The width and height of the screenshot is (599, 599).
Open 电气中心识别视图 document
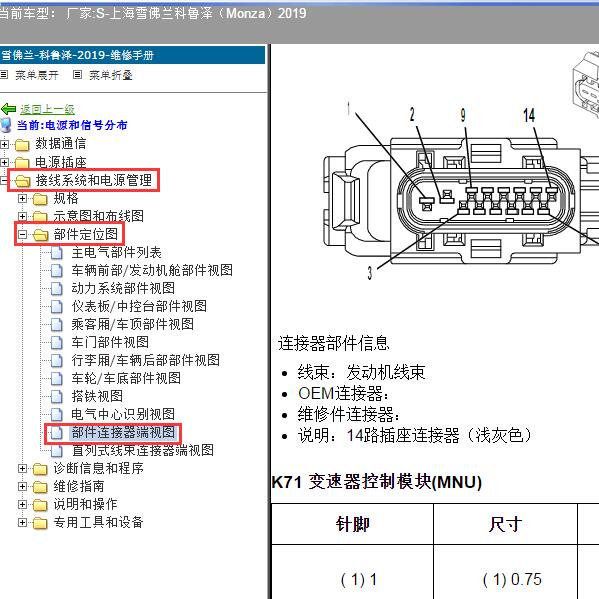[123, 414]
